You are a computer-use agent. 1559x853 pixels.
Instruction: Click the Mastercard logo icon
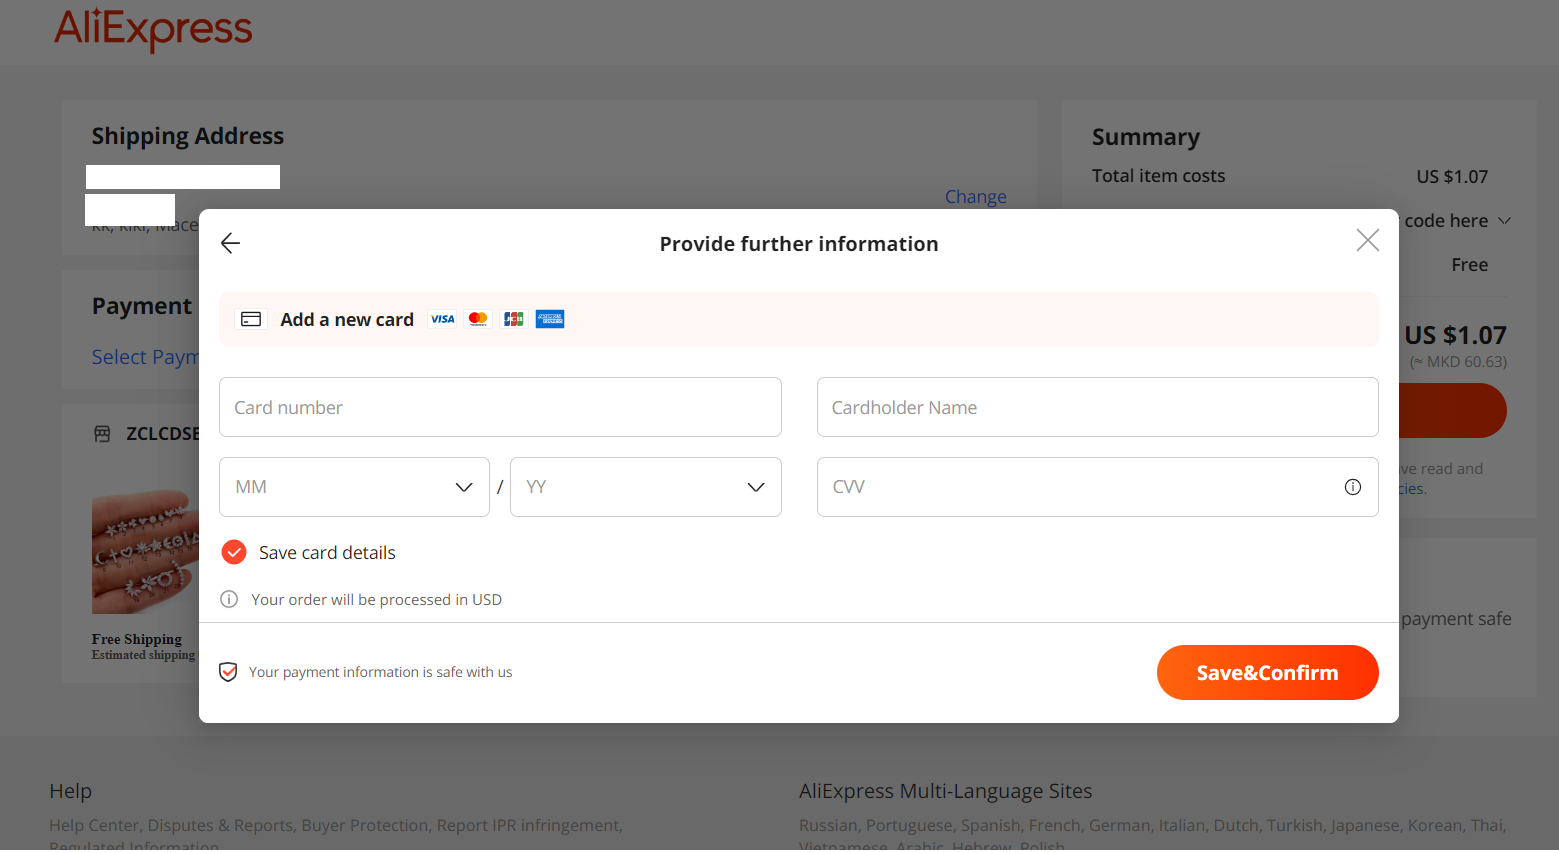tap(478, 319)
